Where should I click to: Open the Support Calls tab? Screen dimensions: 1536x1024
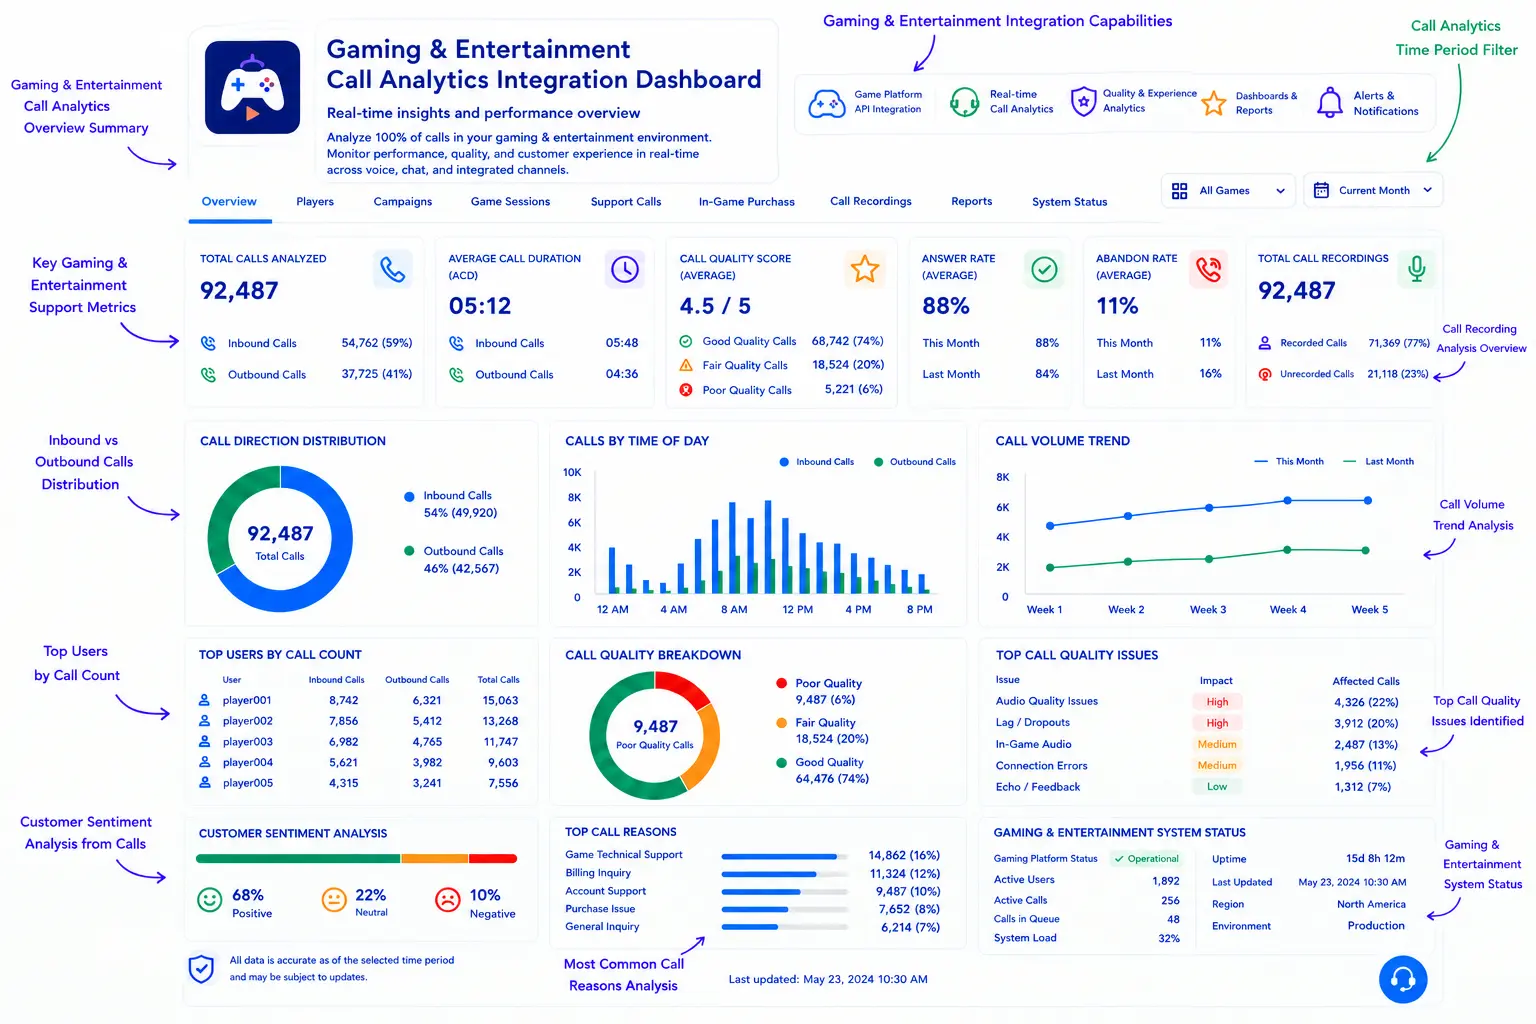(x=626, y=202)
